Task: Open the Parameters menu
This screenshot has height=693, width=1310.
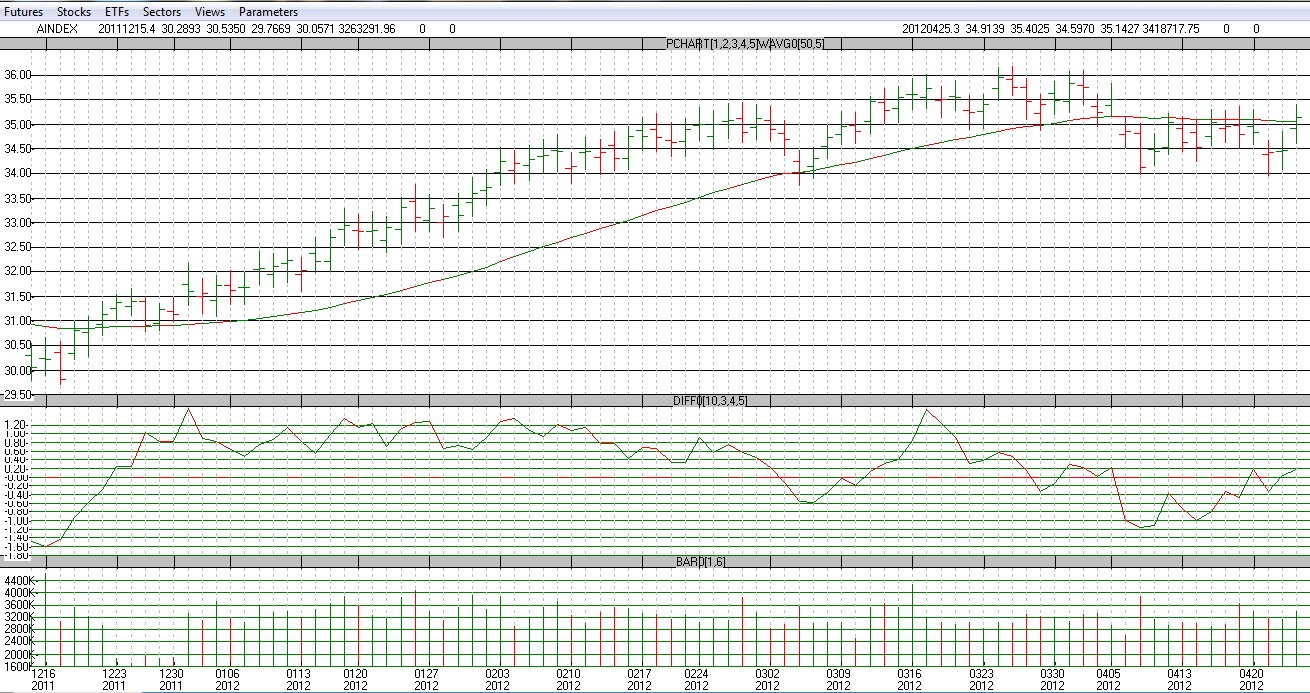Action: point(268,12)
